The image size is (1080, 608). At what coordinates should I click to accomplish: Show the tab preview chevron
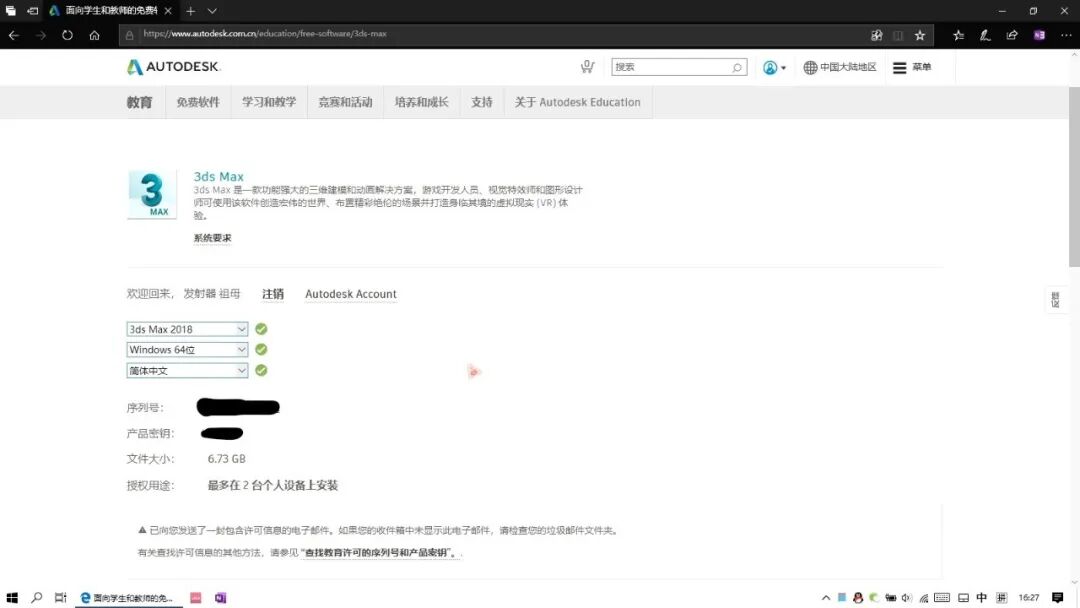tap(212, 11)
